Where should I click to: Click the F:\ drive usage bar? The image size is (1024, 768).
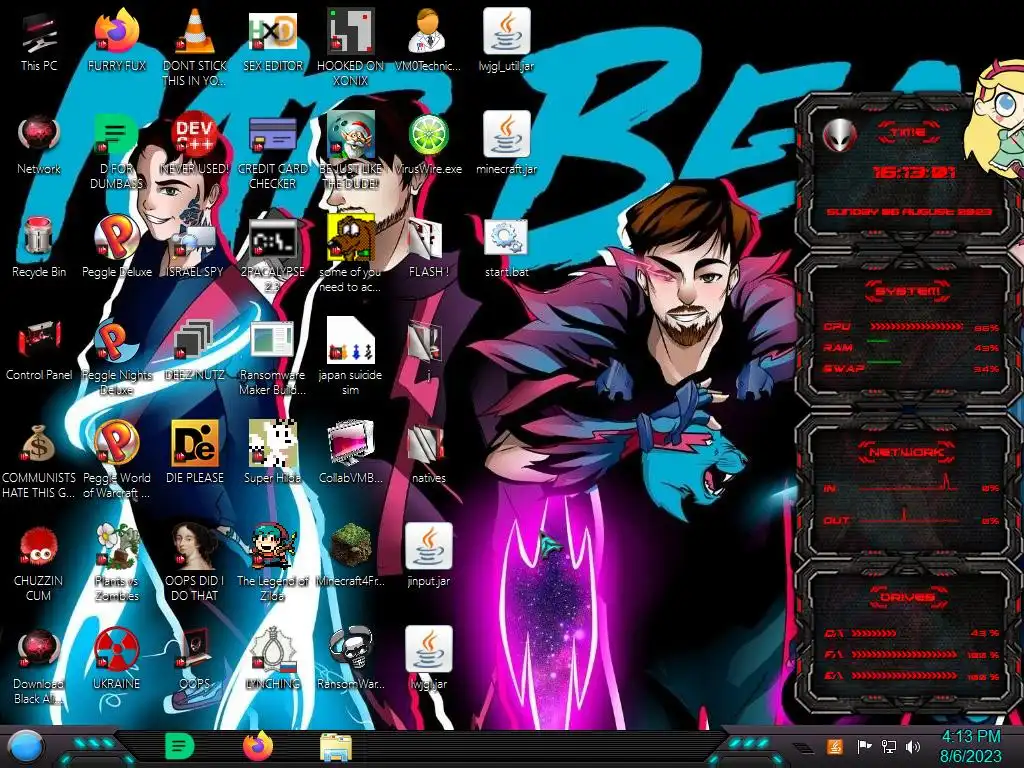(904, 654)
